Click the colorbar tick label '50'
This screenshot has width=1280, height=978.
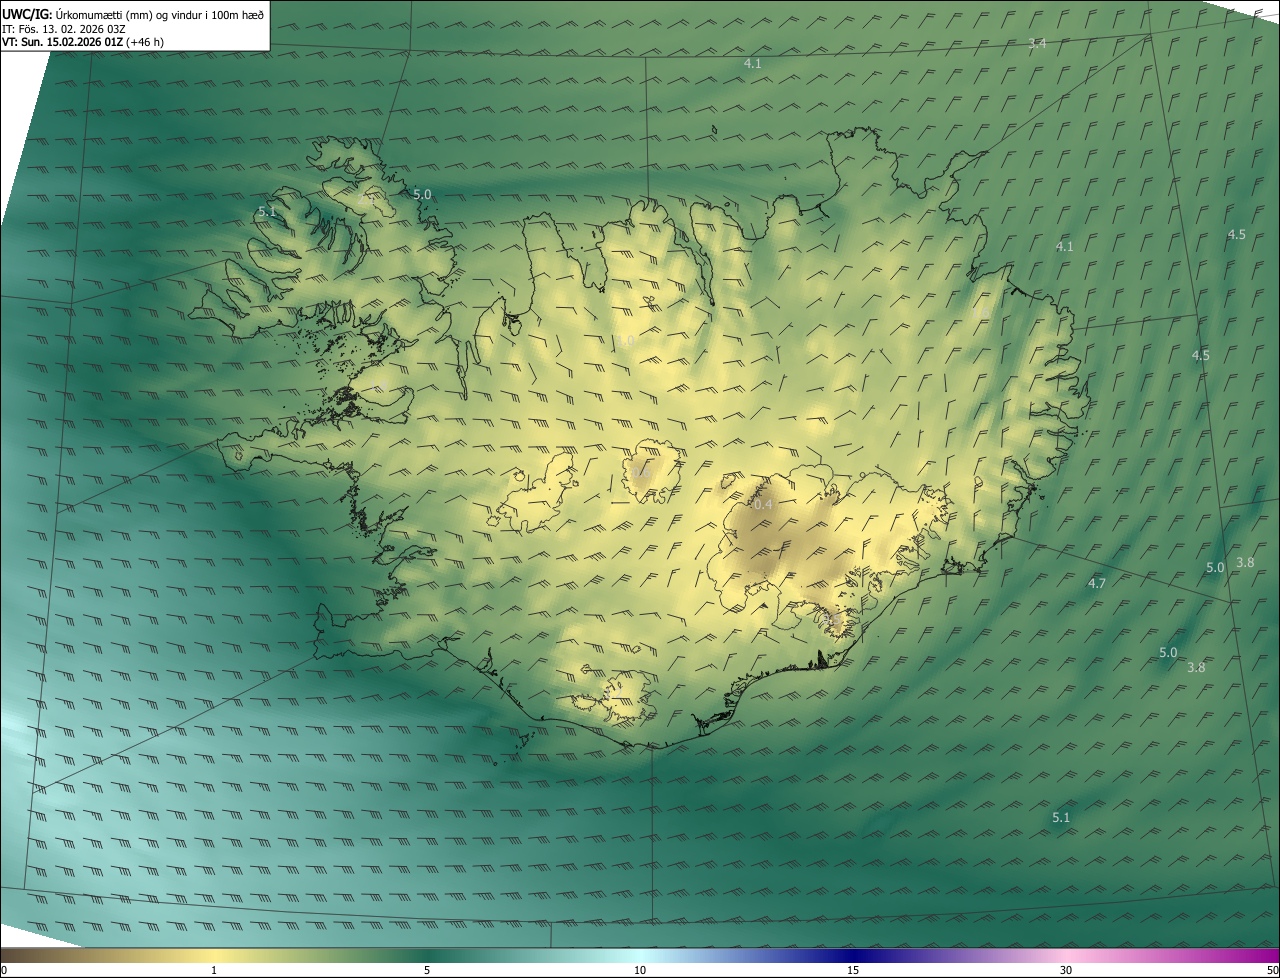[1272, 970]
